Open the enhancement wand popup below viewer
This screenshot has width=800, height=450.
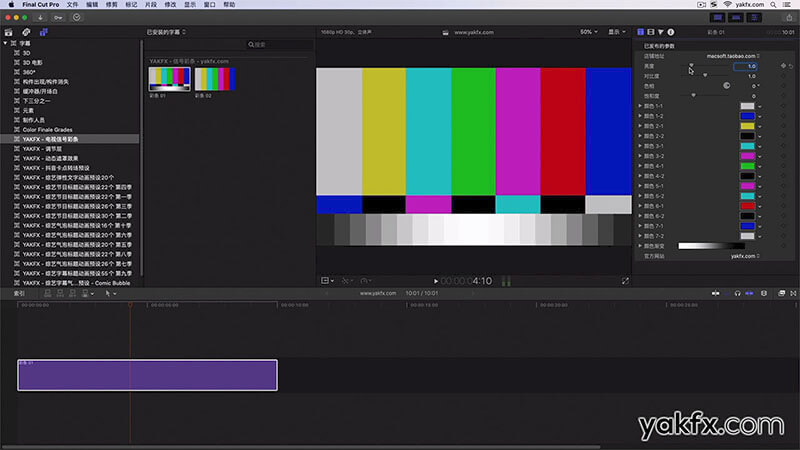coord(347,281)
